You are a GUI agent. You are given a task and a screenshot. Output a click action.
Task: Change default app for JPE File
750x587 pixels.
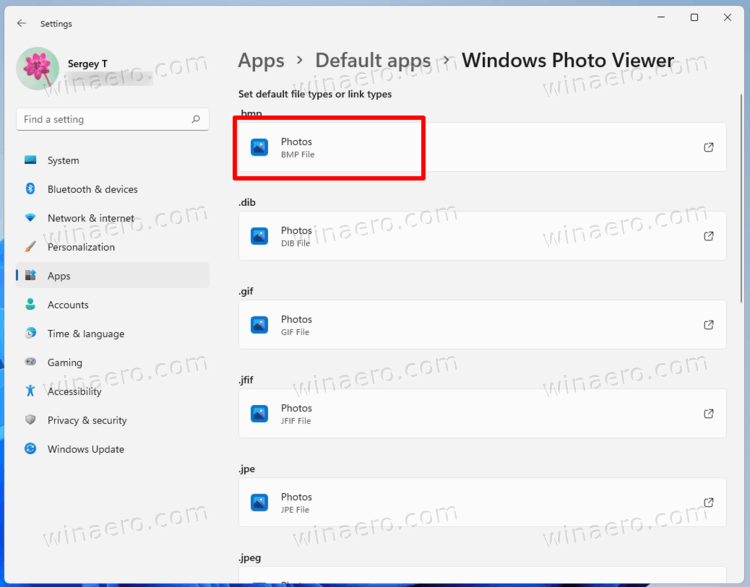click(x=482, y=502)
